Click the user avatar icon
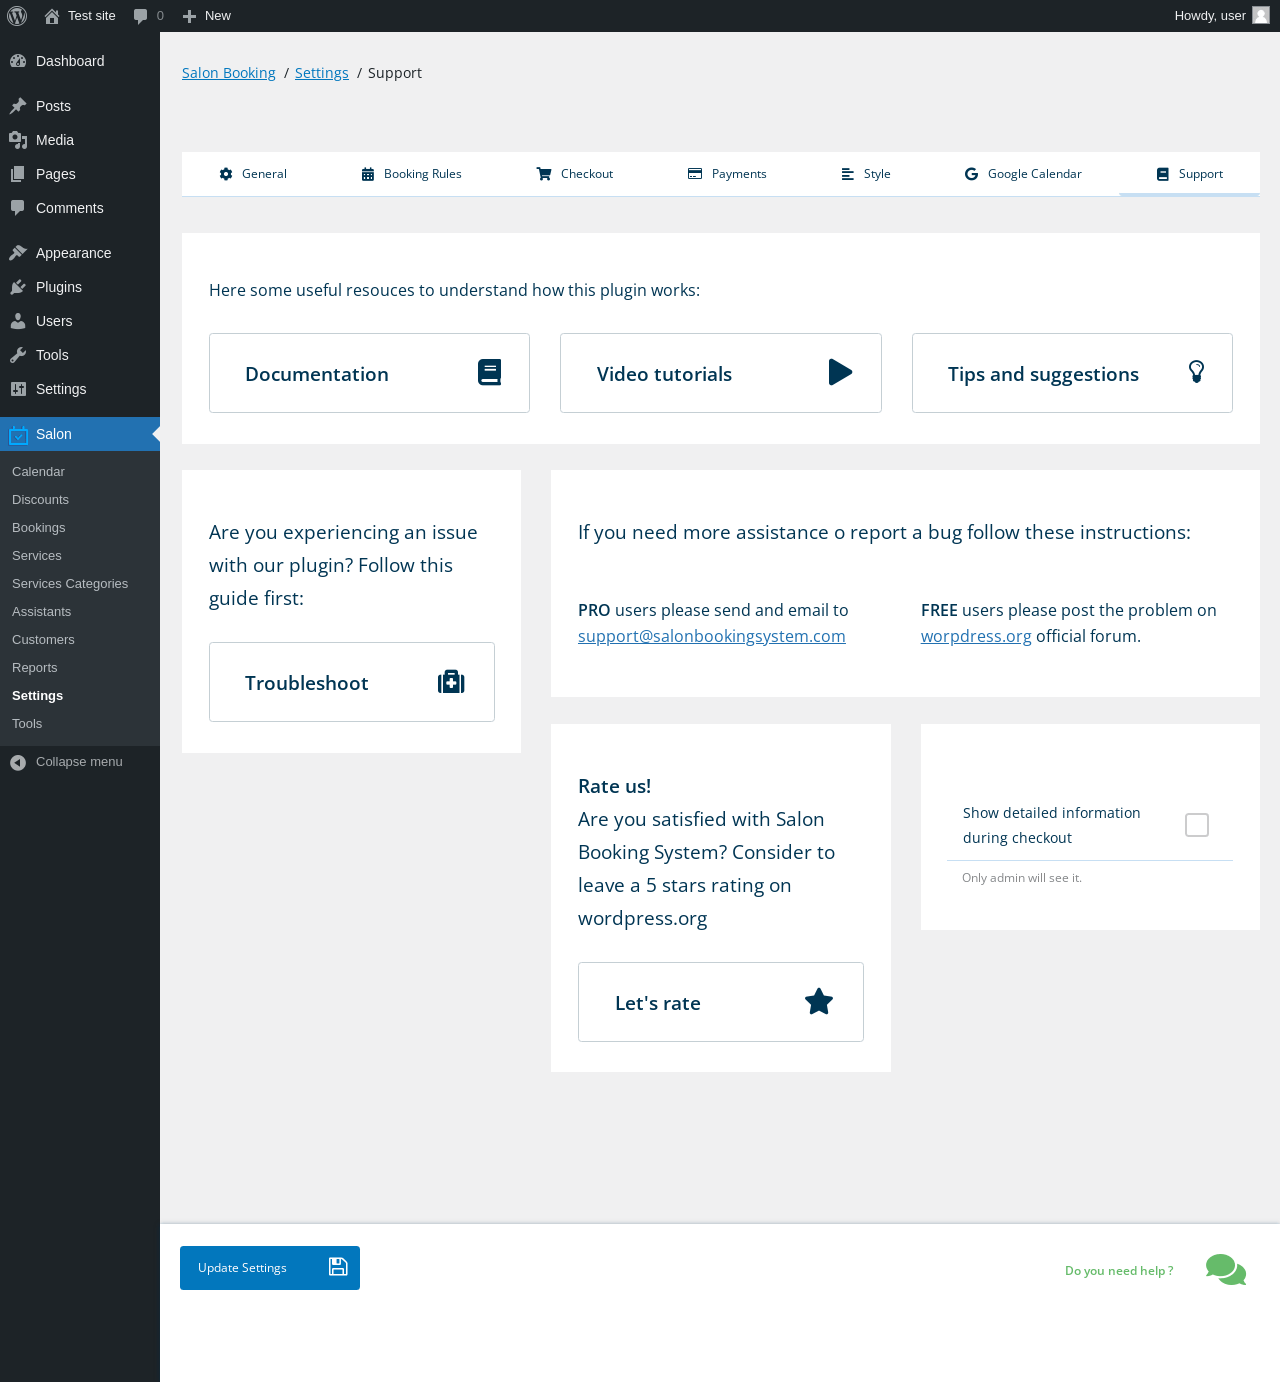This screenshot has width=1280, height=1382. click(x=1261, y=15)
